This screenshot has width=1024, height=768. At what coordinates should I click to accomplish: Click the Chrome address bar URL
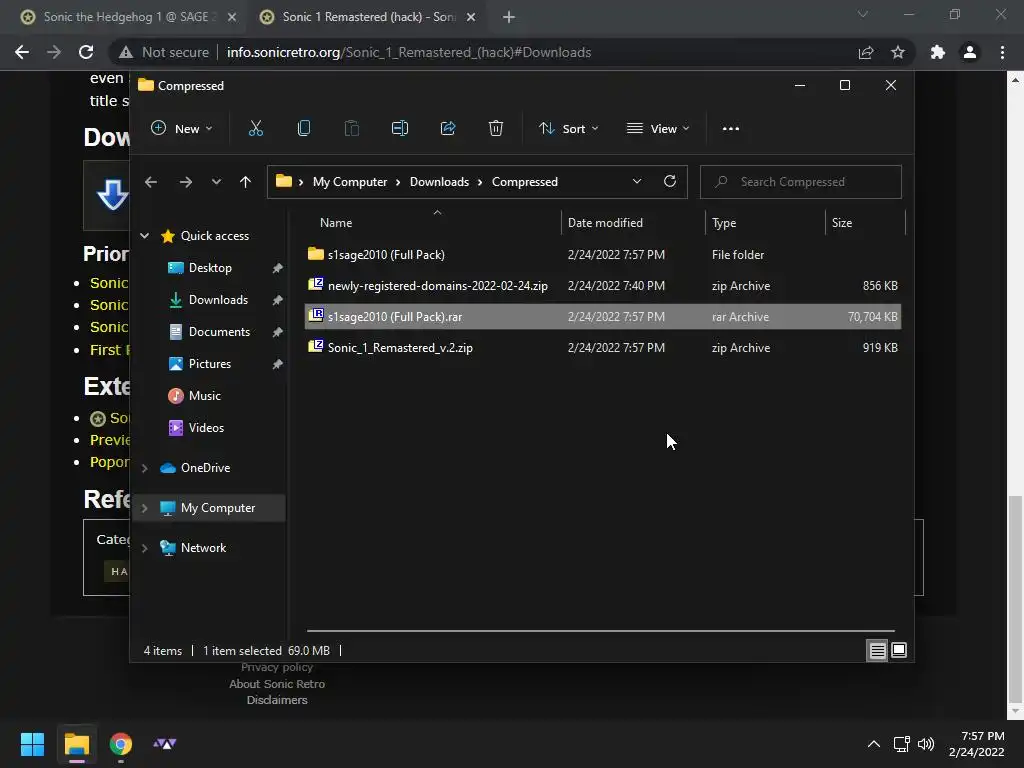click(x=409, y=52)
